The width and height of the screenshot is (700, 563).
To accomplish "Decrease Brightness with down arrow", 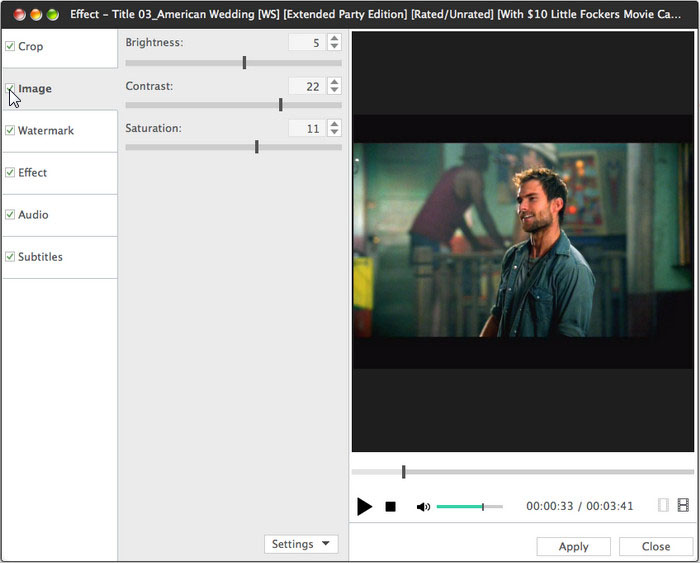I will [x=334, y=46].
